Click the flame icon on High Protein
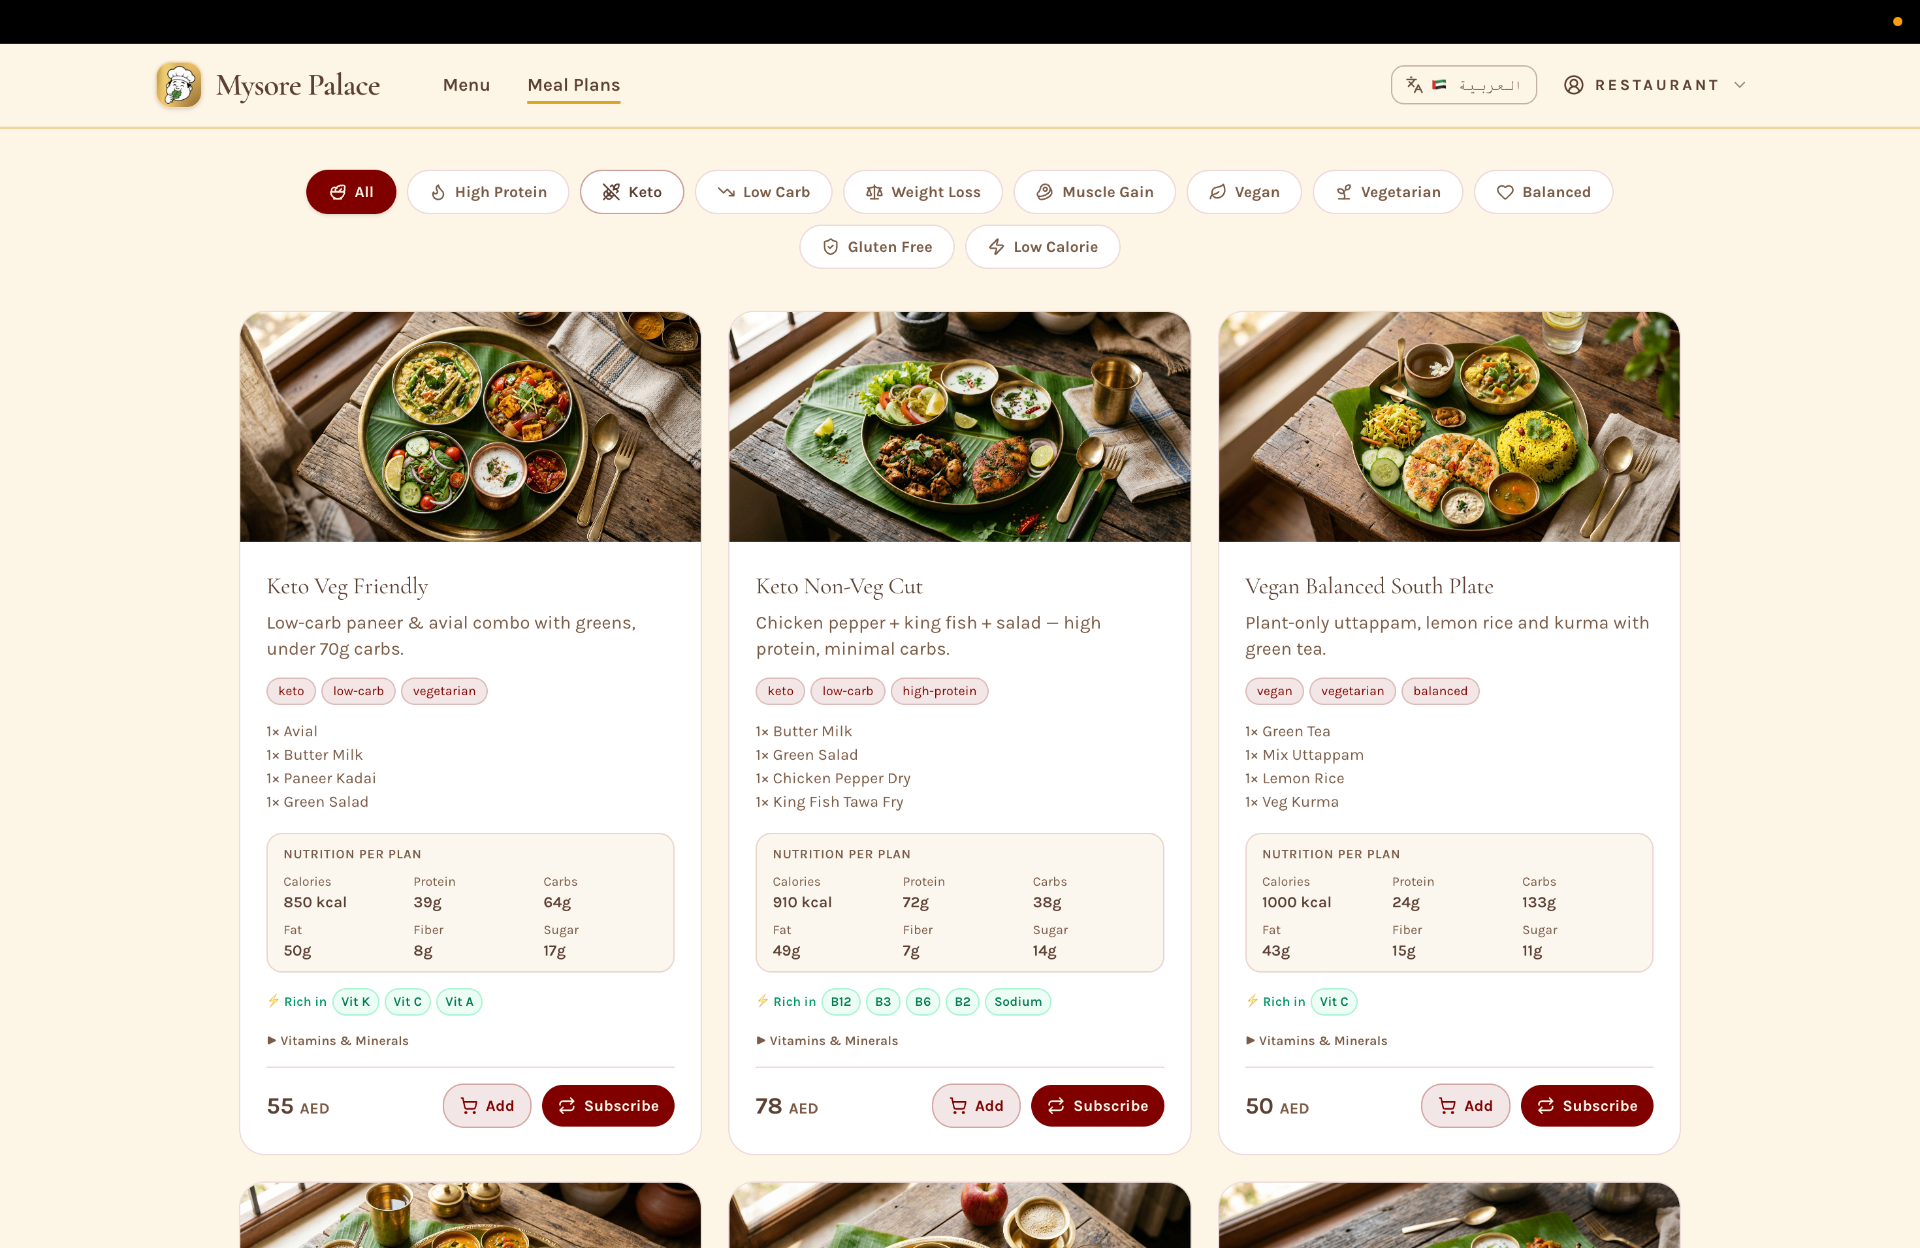This screenshot has width=1920, height=1248. 438,192
